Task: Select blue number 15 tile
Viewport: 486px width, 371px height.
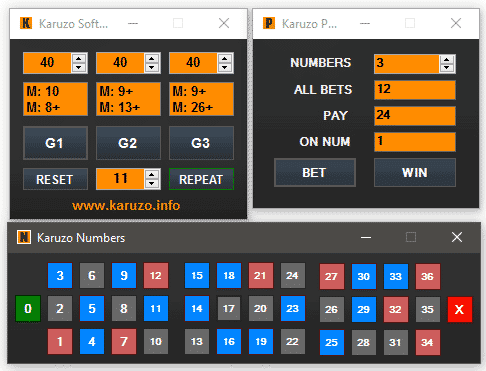Action: [x=197, y=275]
